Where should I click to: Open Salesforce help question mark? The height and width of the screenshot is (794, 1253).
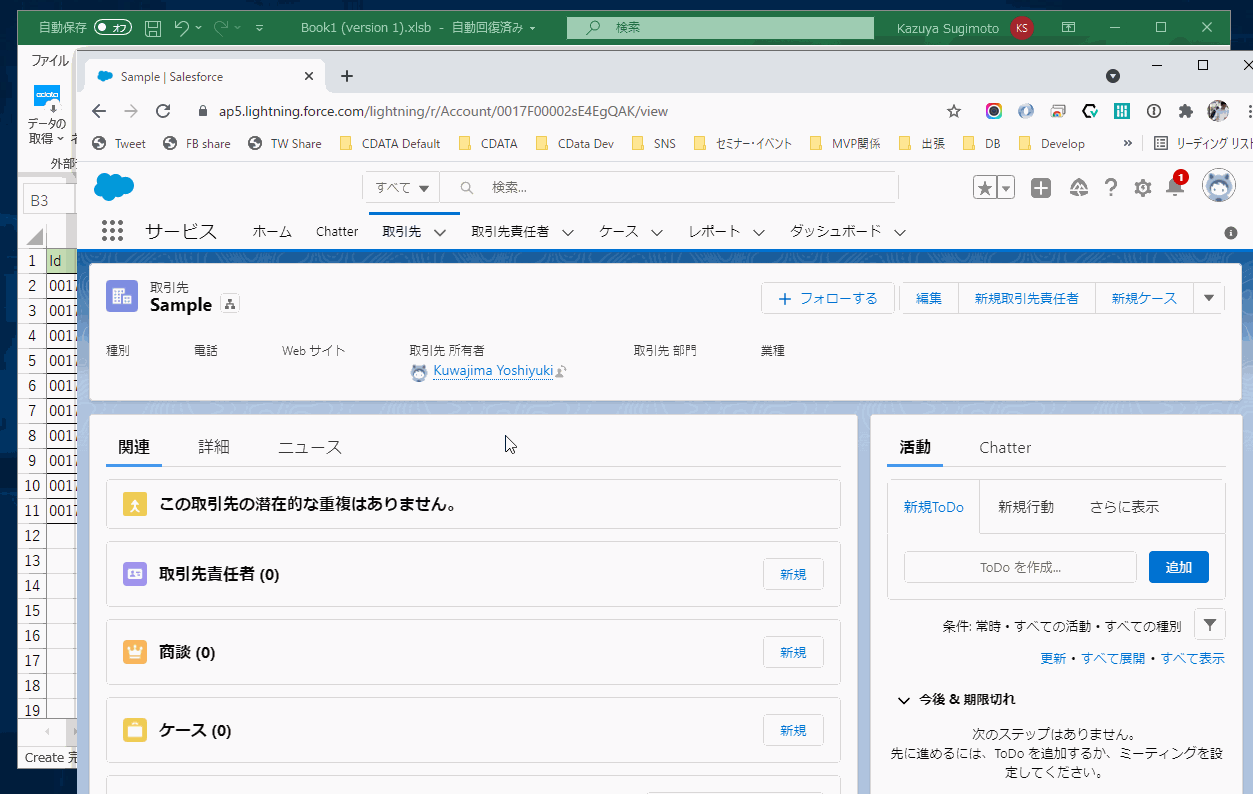click(x=1111, y=187)
